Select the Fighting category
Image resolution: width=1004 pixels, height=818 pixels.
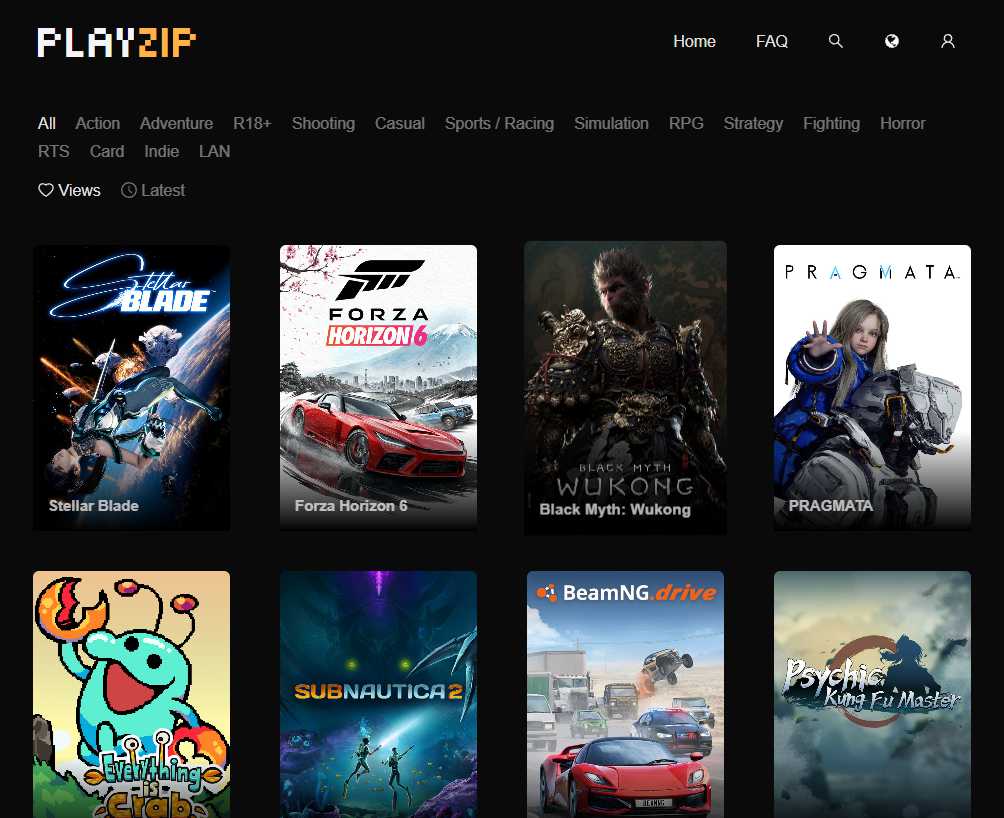pos(831,123)
